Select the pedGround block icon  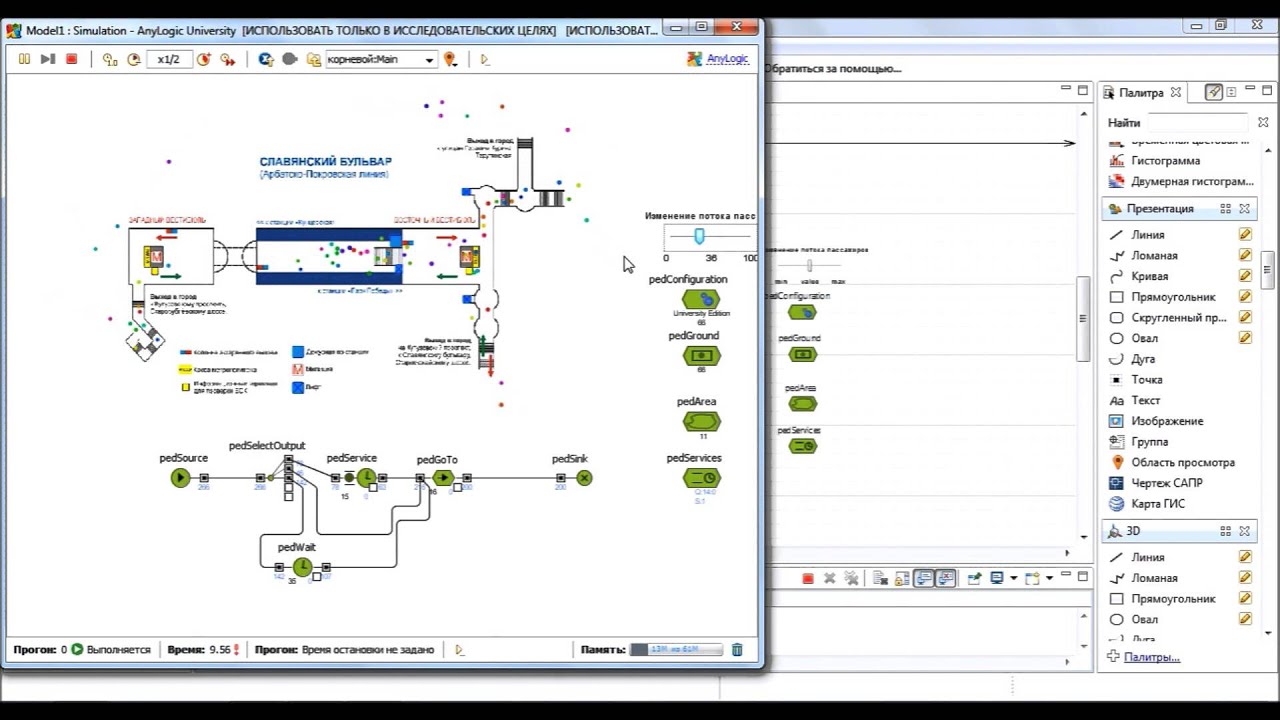(701, 355)
